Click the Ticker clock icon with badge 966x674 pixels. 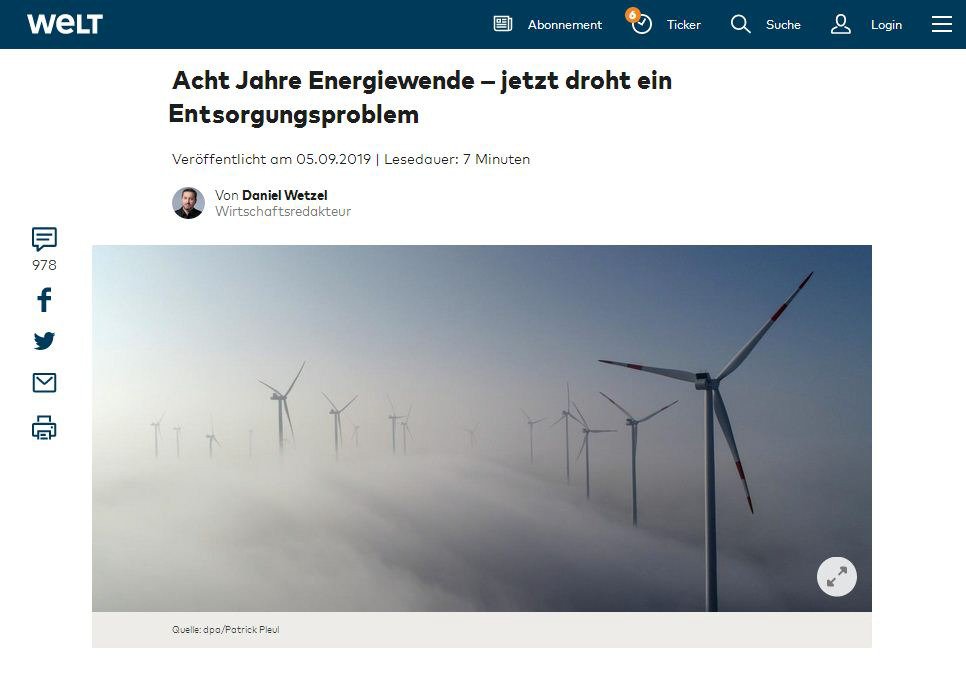click(639, 22)
